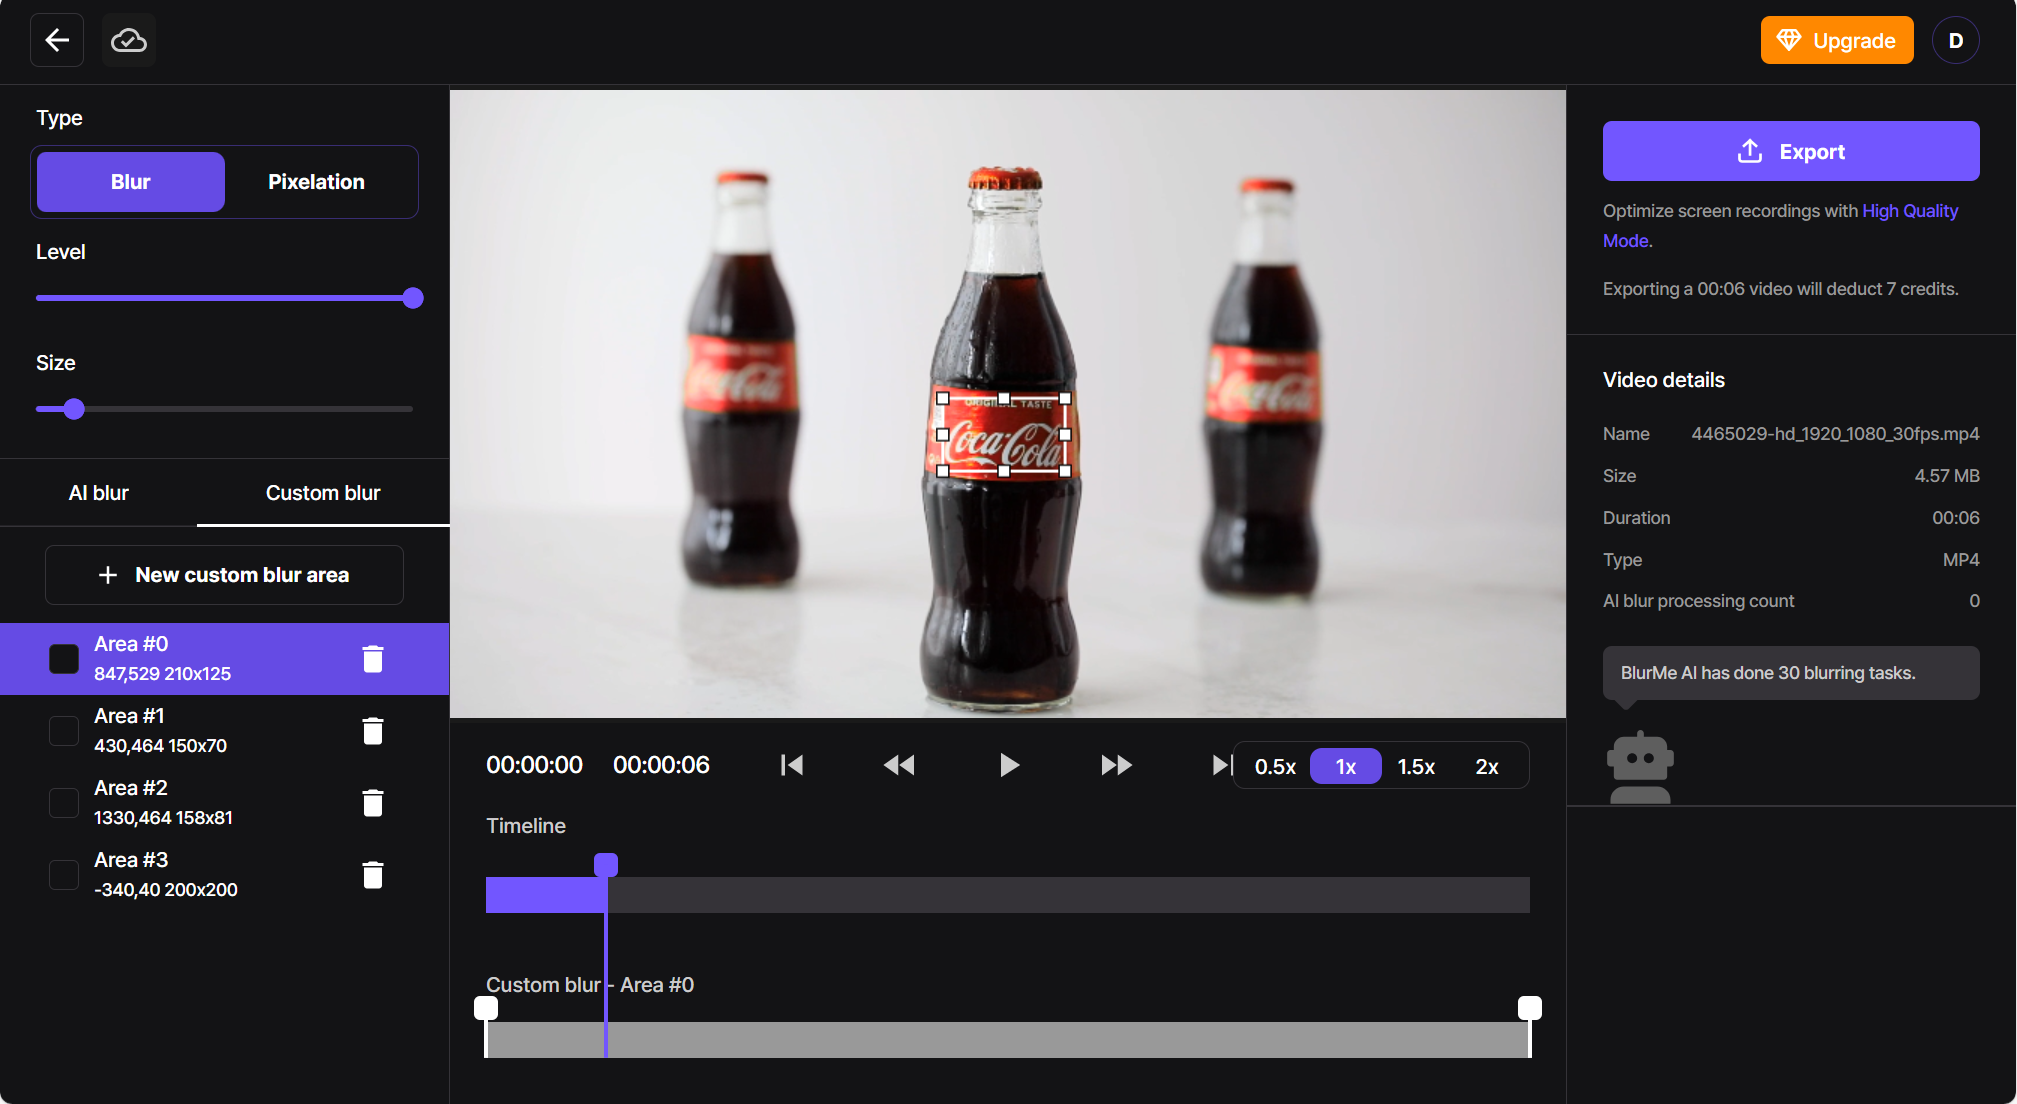Click the rewind button
The image size is (2017, 1104).
click(x=899, y=765)
